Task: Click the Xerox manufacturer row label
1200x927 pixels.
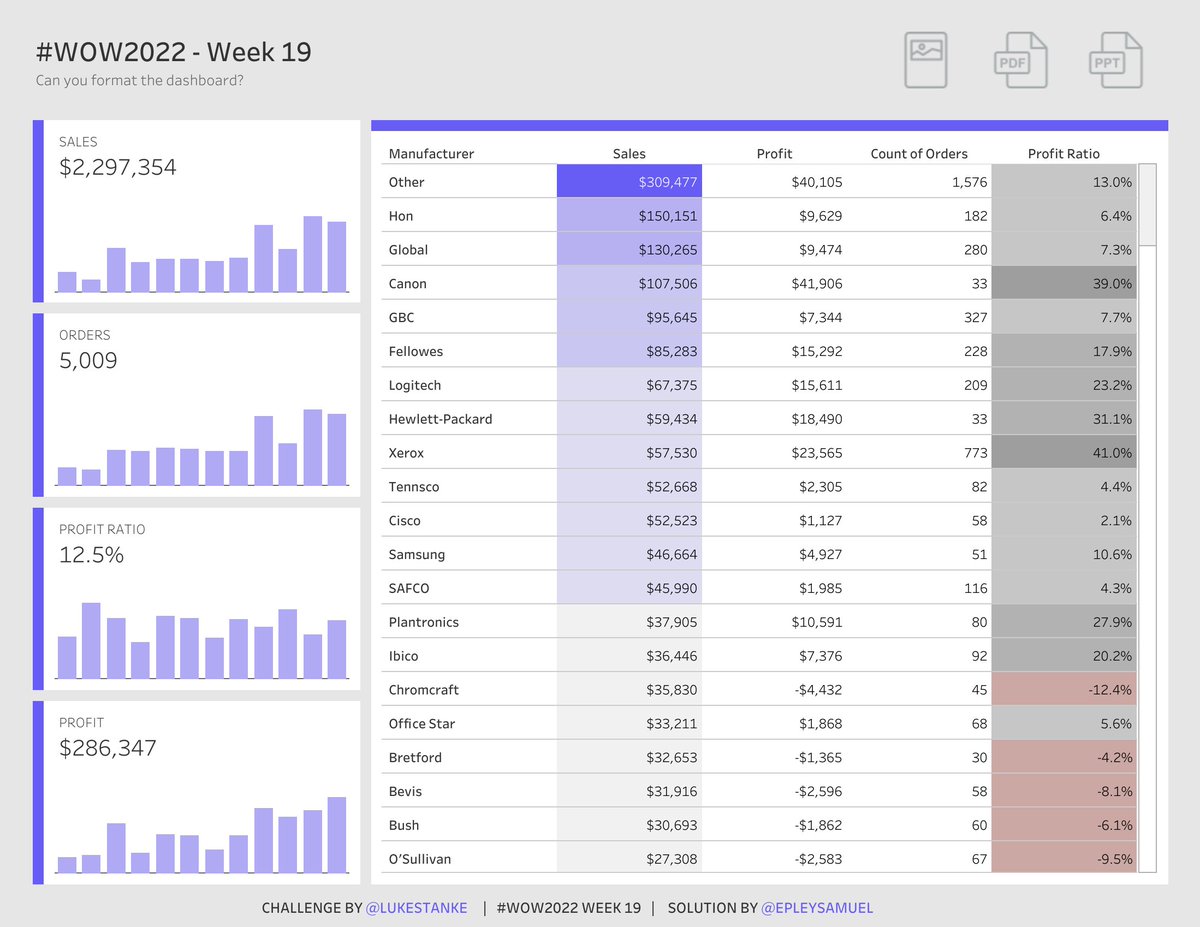Action: 406,453
